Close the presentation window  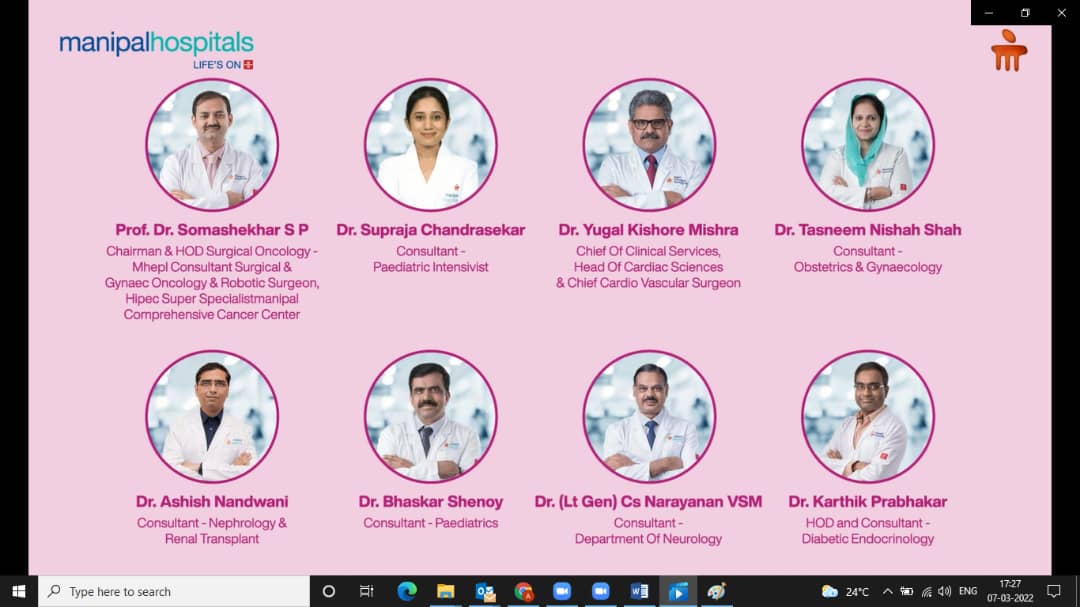tap(1061, 12)
